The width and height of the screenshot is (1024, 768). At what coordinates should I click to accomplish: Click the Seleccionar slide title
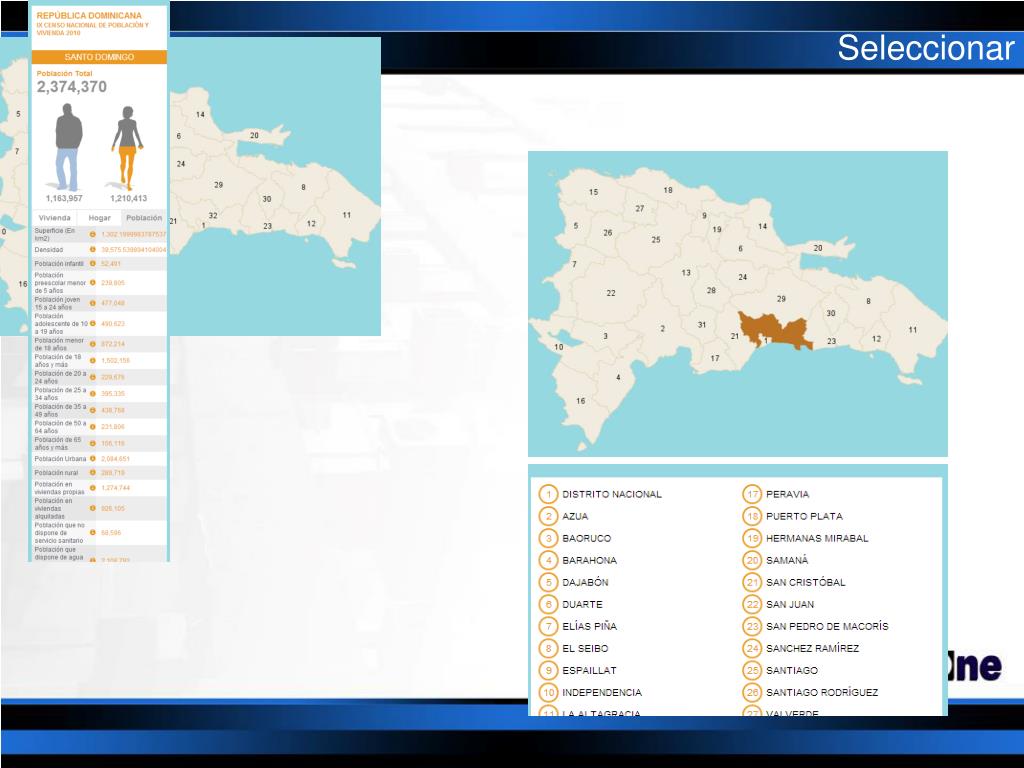(926, 48)
